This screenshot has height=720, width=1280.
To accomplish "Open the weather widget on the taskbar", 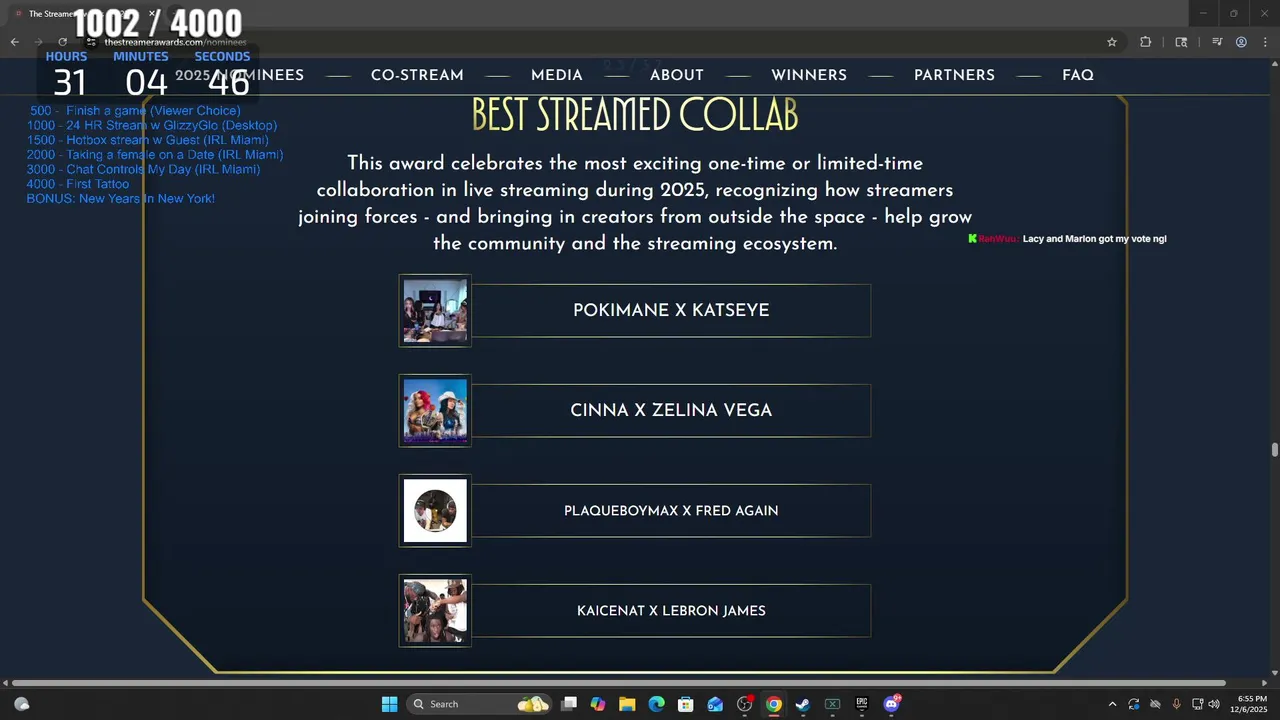I will pyautogui.click(x=22, y=704).
